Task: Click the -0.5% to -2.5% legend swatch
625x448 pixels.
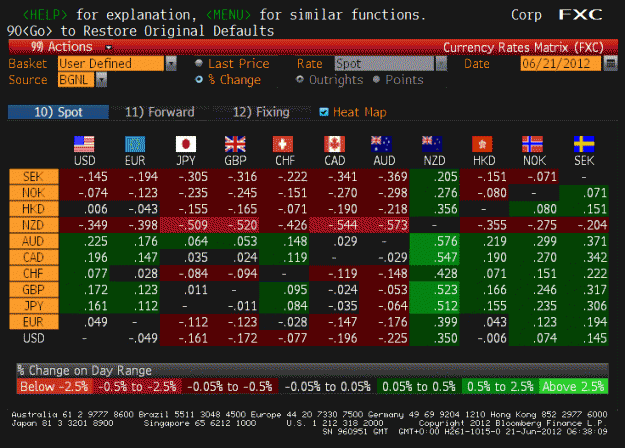Action: 137,386
